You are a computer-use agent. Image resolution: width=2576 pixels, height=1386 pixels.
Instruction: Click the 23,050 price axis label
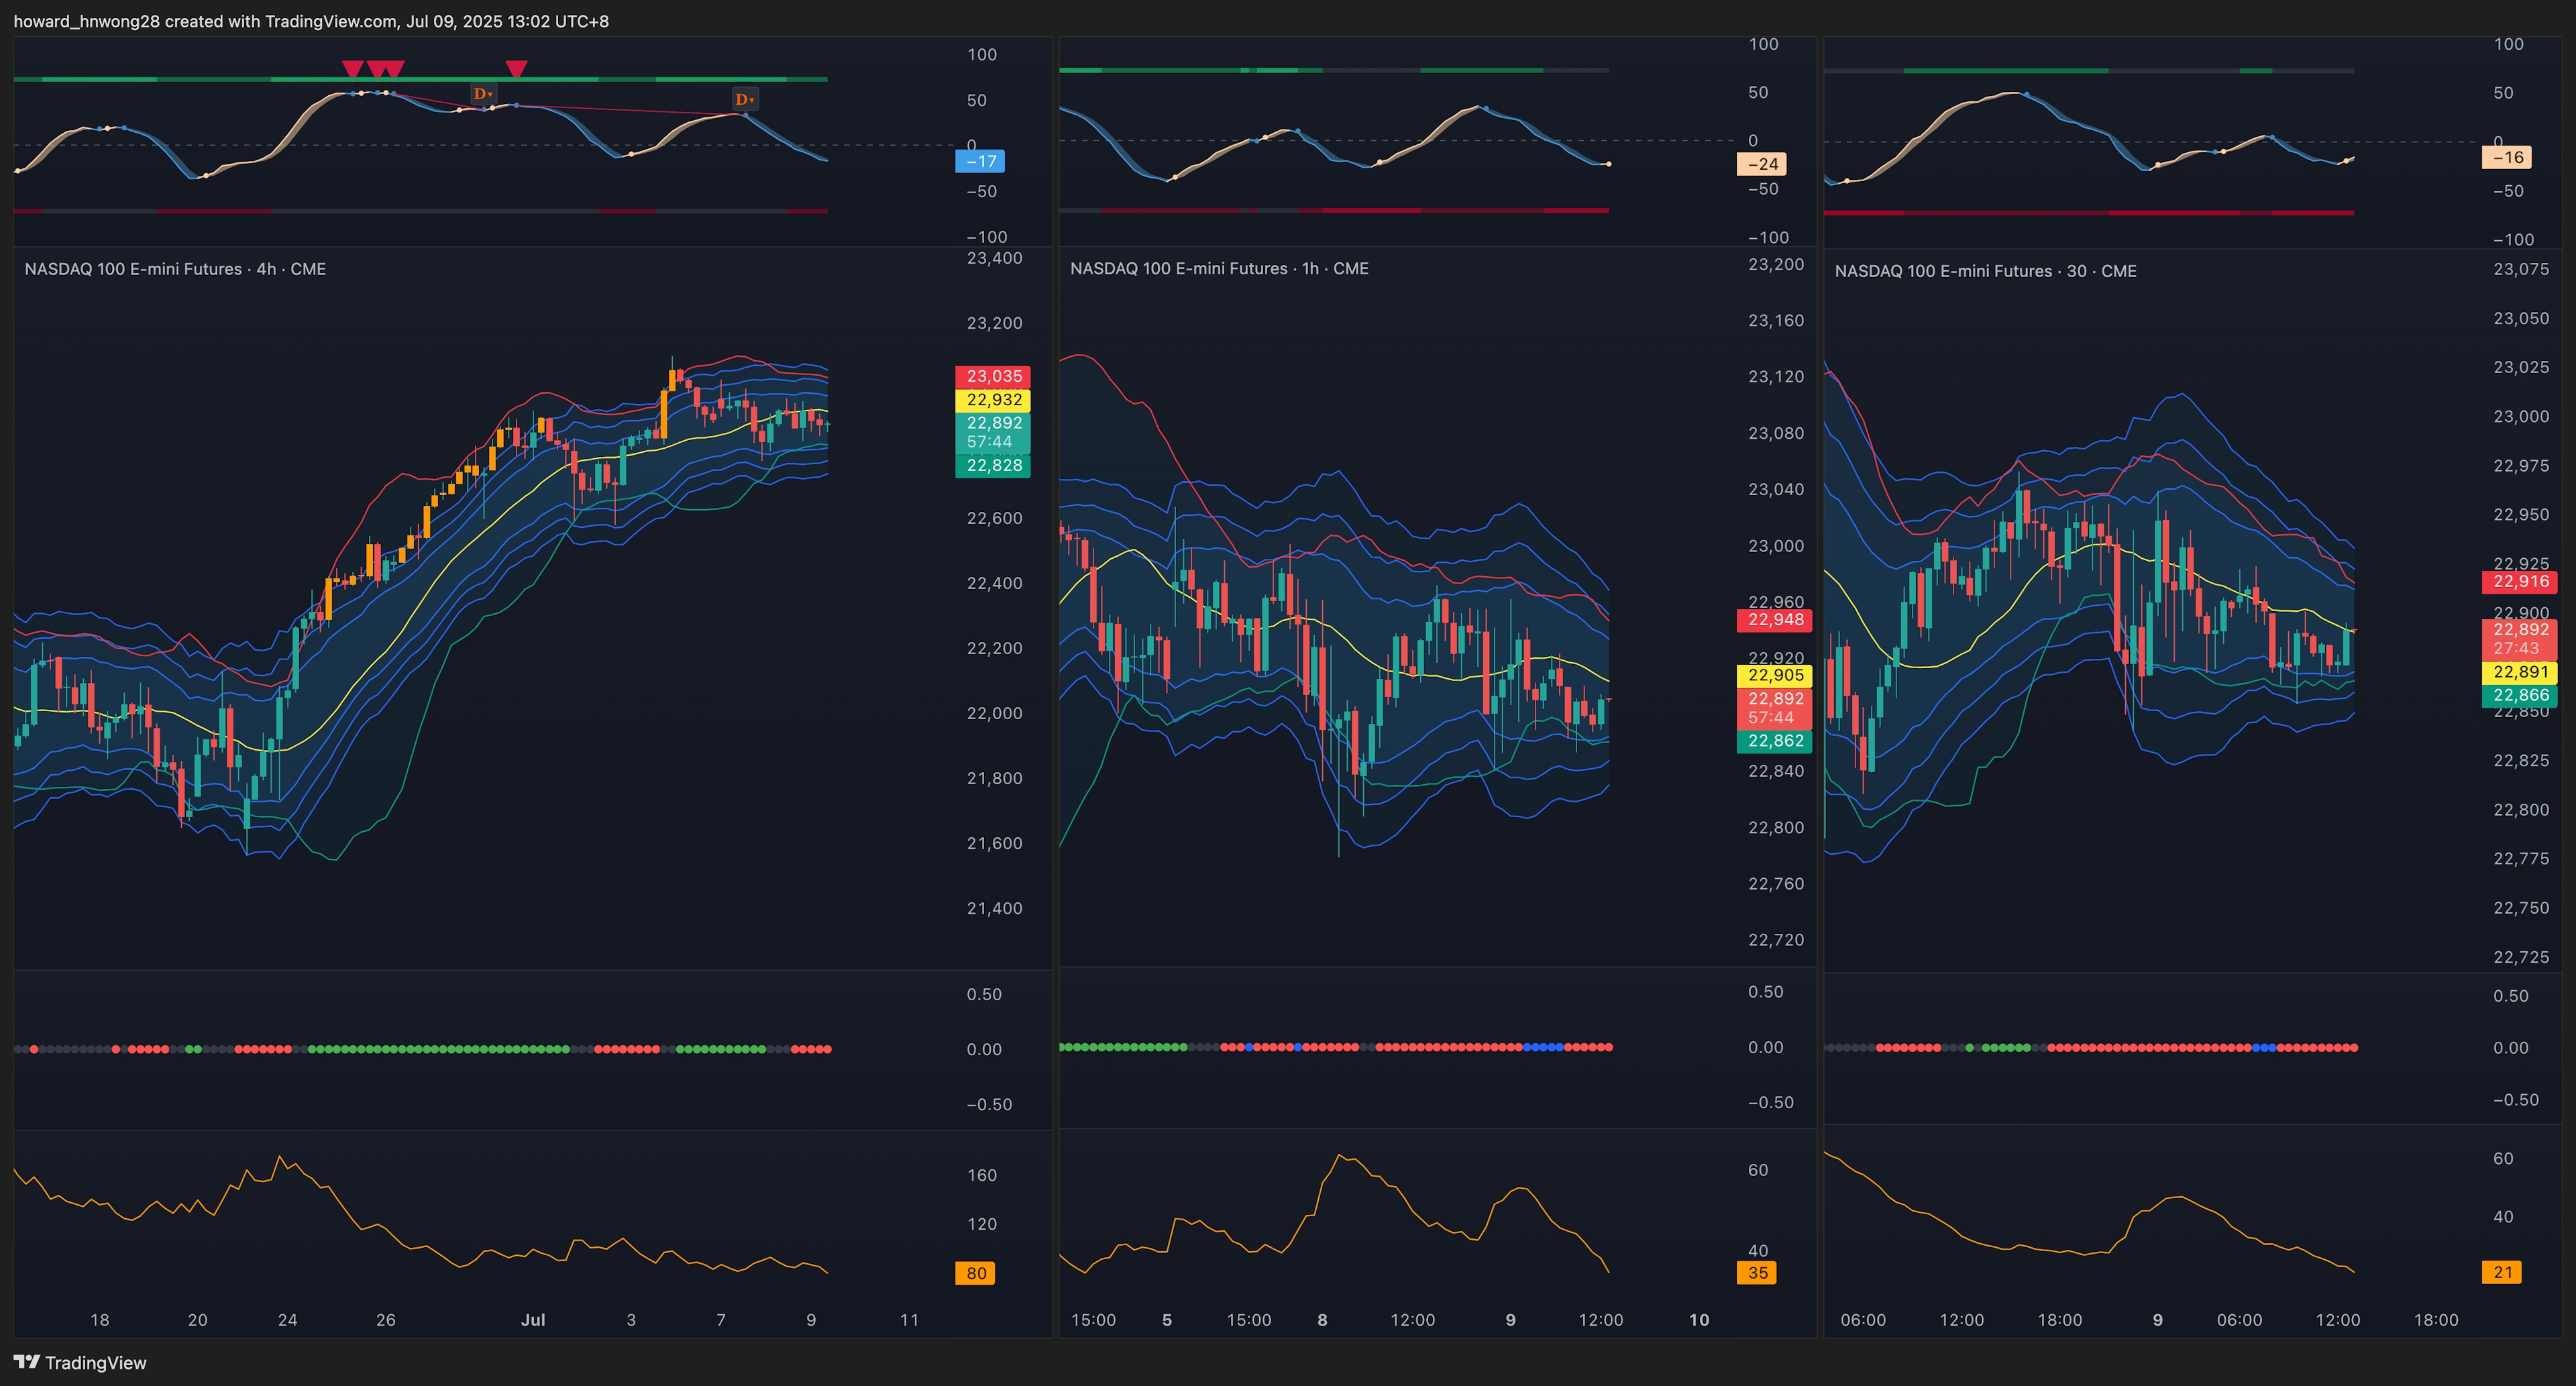2521,318
